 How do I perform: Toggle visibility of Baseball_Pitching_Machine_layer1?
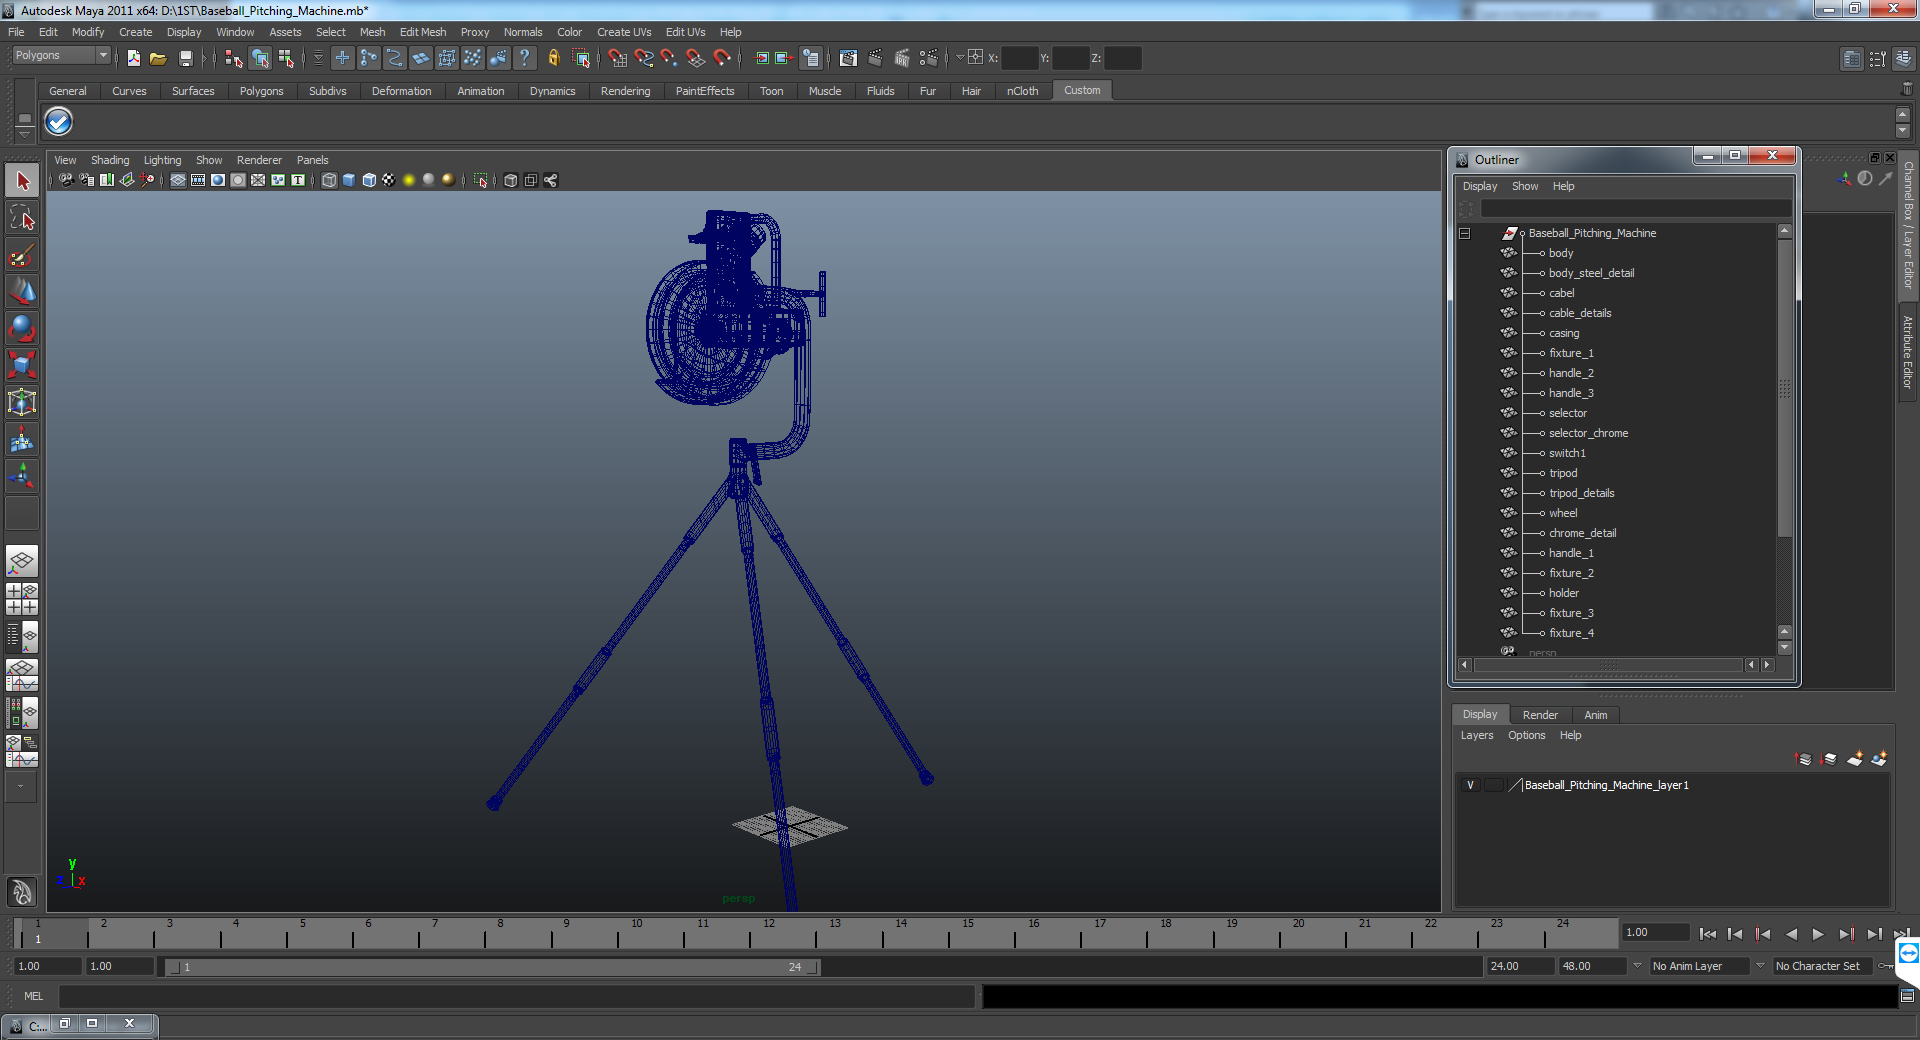coord(1470,785)
